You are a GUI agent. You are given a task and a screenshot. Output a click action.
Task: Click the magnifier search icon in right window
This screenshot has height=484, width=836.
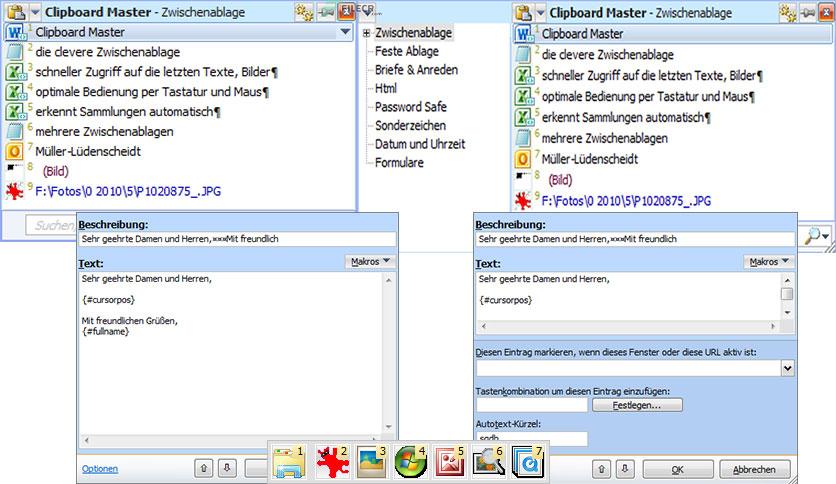811,235
